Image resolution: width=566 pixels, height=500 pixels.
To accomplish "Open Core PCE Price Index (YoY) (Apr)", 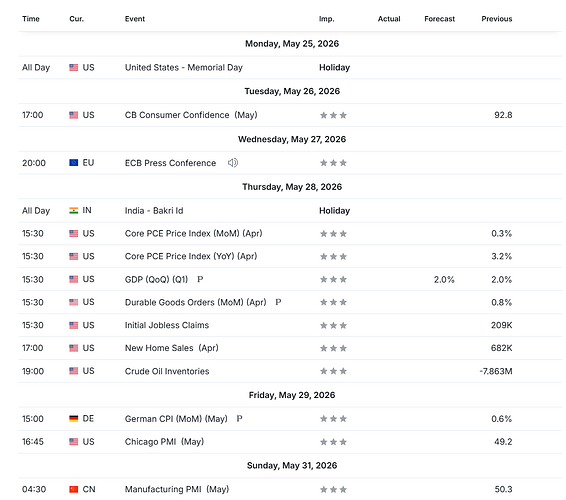I will pos(191,256).
